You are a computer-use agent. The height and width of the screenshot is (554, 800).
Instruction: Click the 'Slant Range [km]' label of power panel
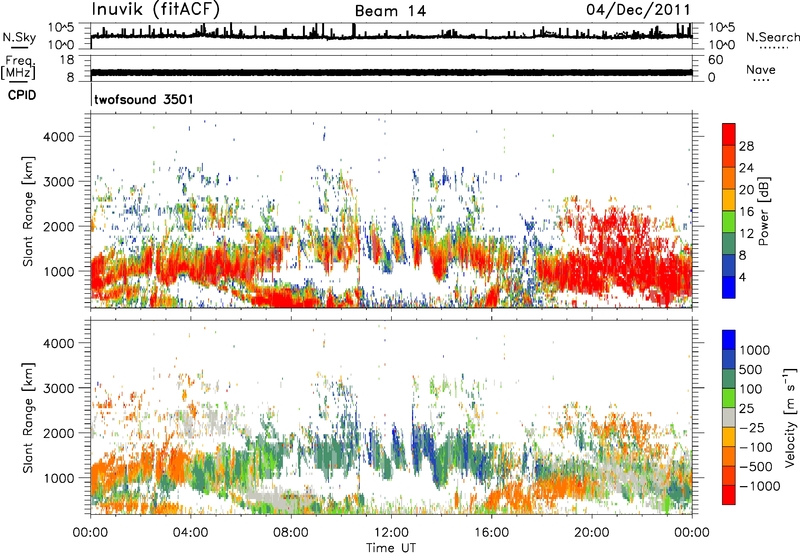click(28, 211)
